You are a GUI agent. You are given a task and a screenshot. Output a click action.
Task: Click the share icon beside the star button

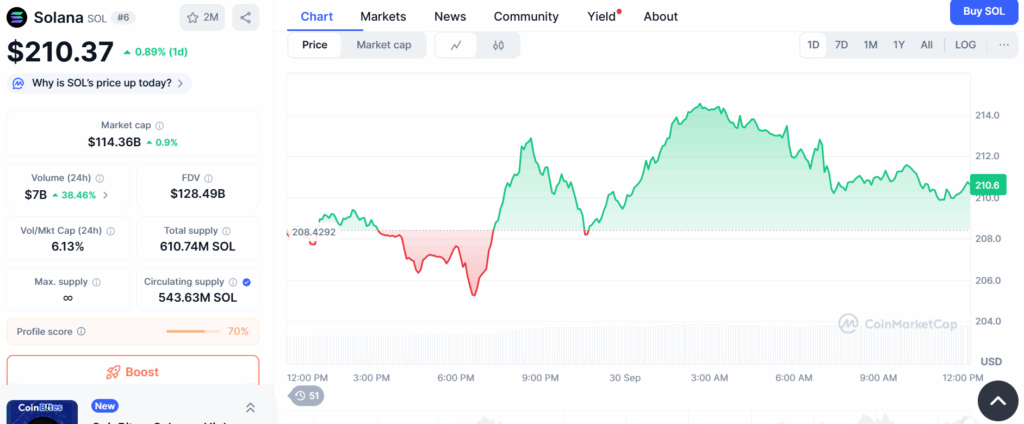pos(245,17)
